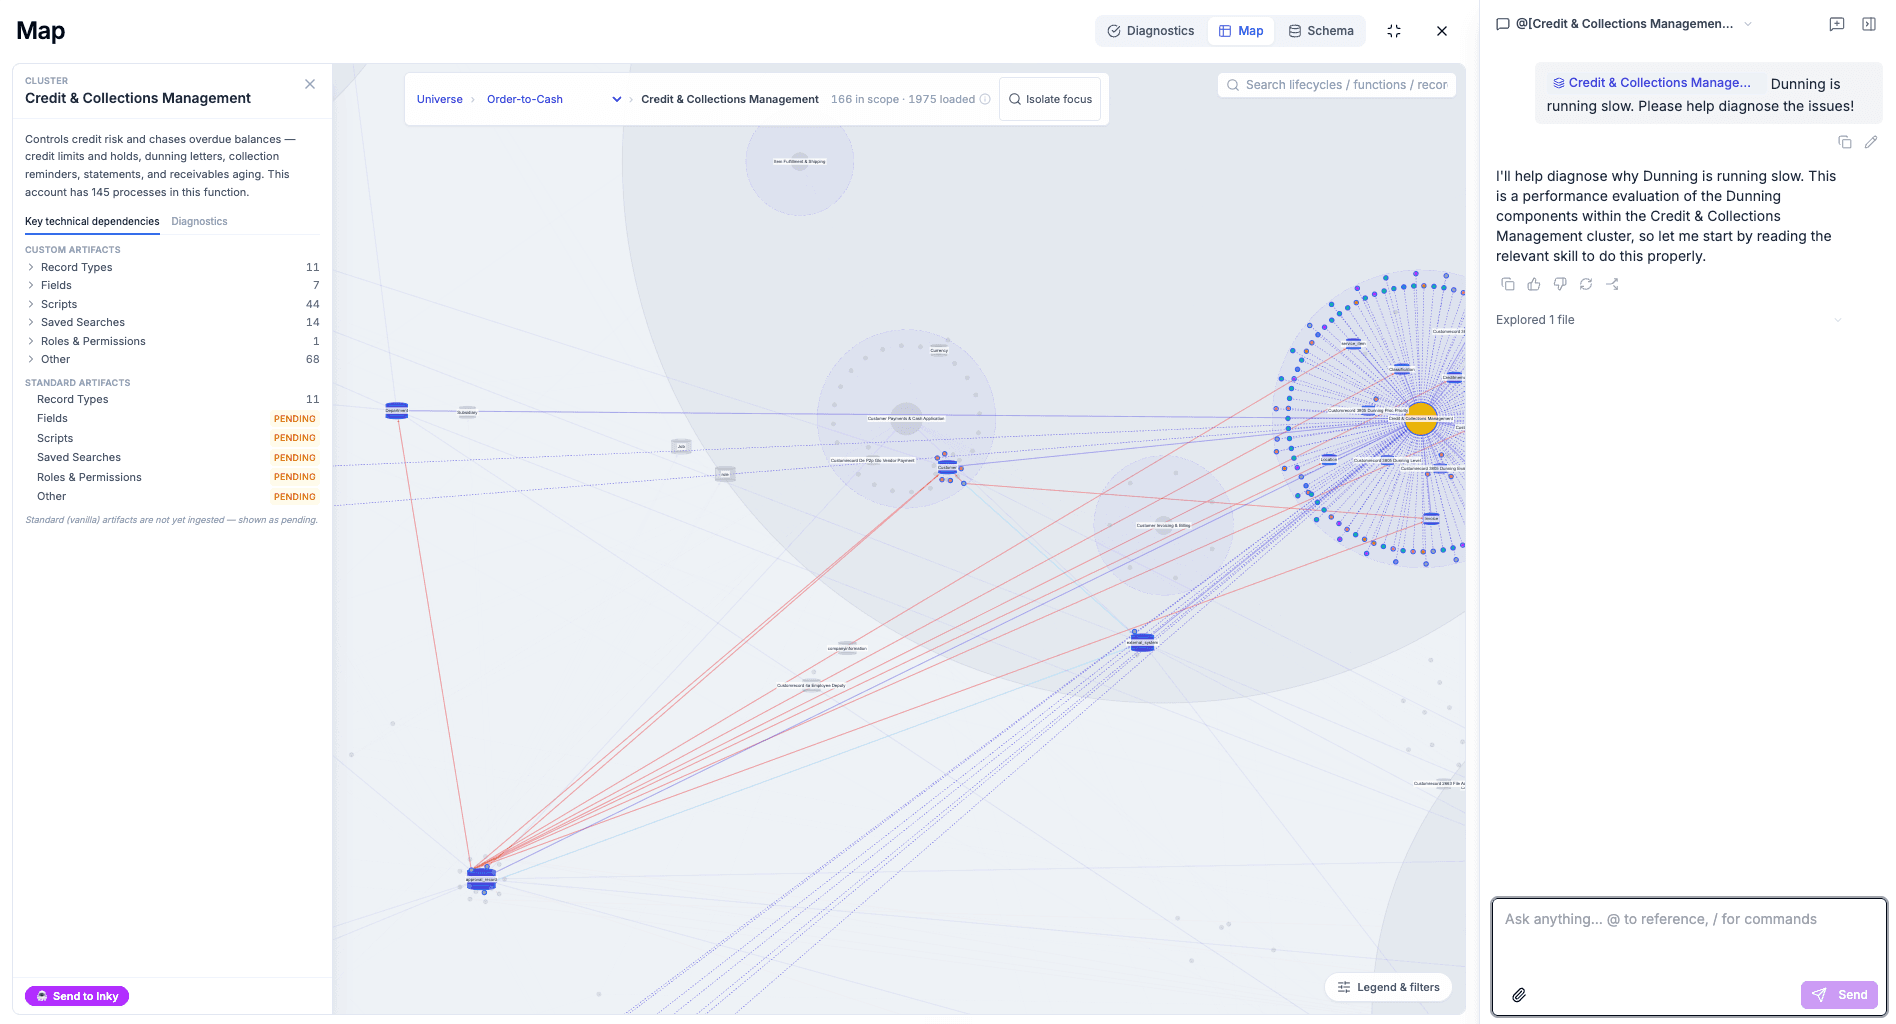
Task: Open the chat title dropdown chevron
Action: pyautogui.click(x=1748, y=24)
